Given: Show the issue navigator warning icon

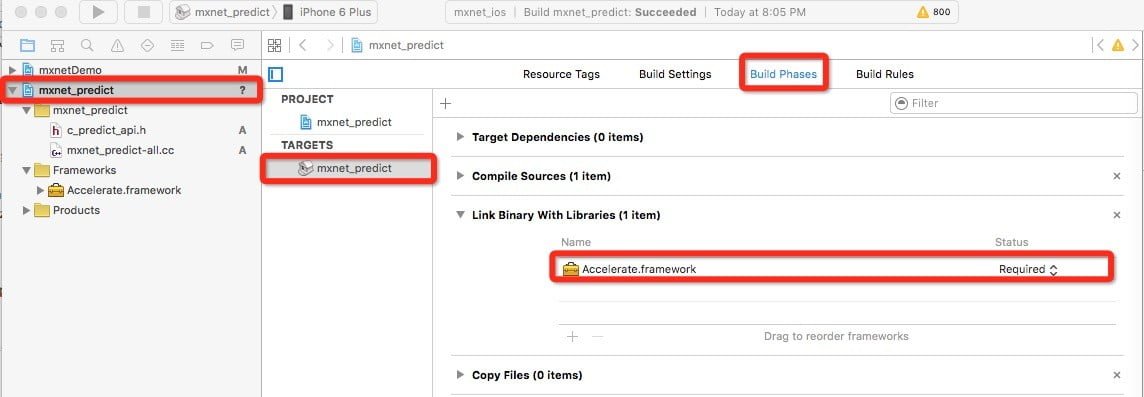Looking at the screenshot, I should [117, 46].
